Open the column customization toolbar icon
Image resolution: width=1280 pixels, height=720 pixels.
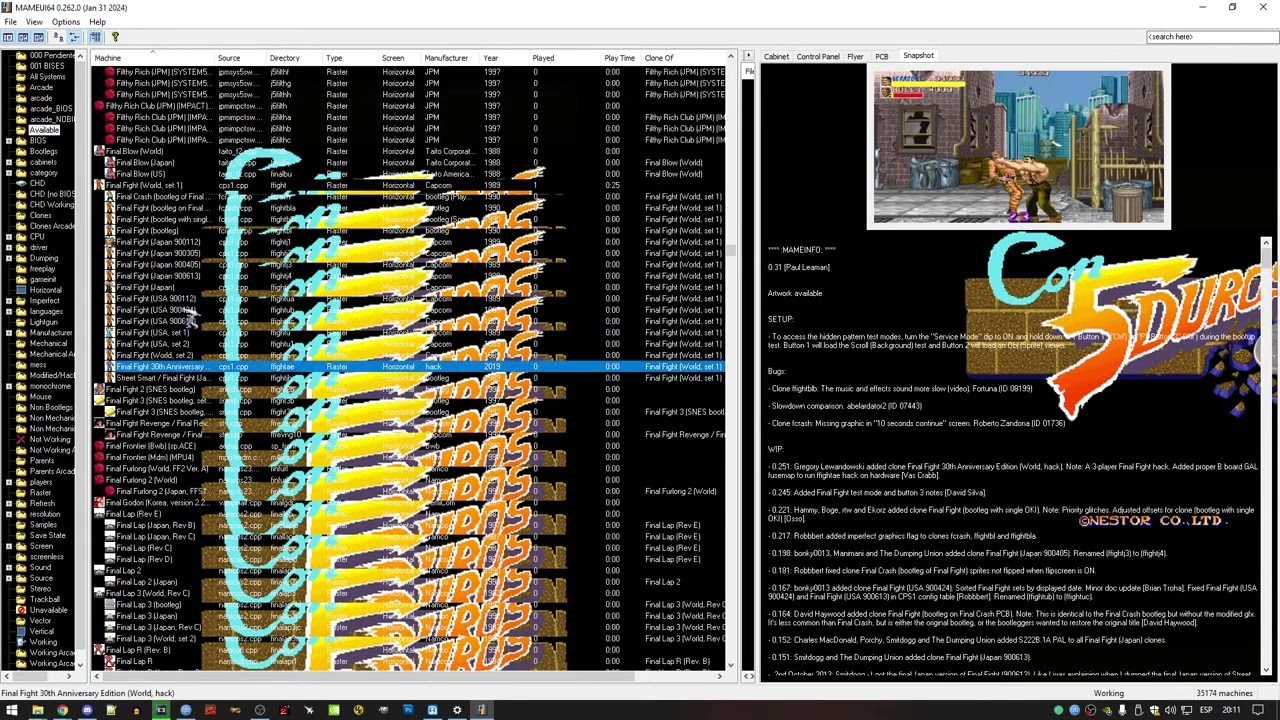point(95,37)
